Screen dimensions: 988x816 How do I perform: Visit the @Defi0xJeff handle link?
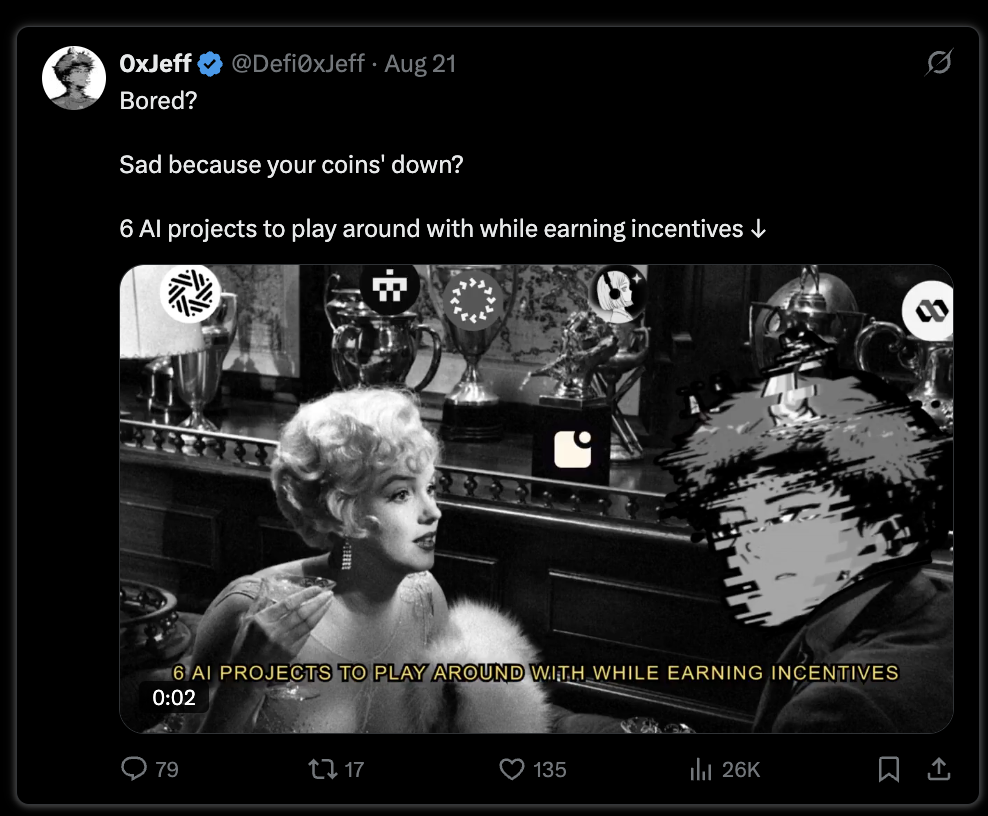(297, 64)
